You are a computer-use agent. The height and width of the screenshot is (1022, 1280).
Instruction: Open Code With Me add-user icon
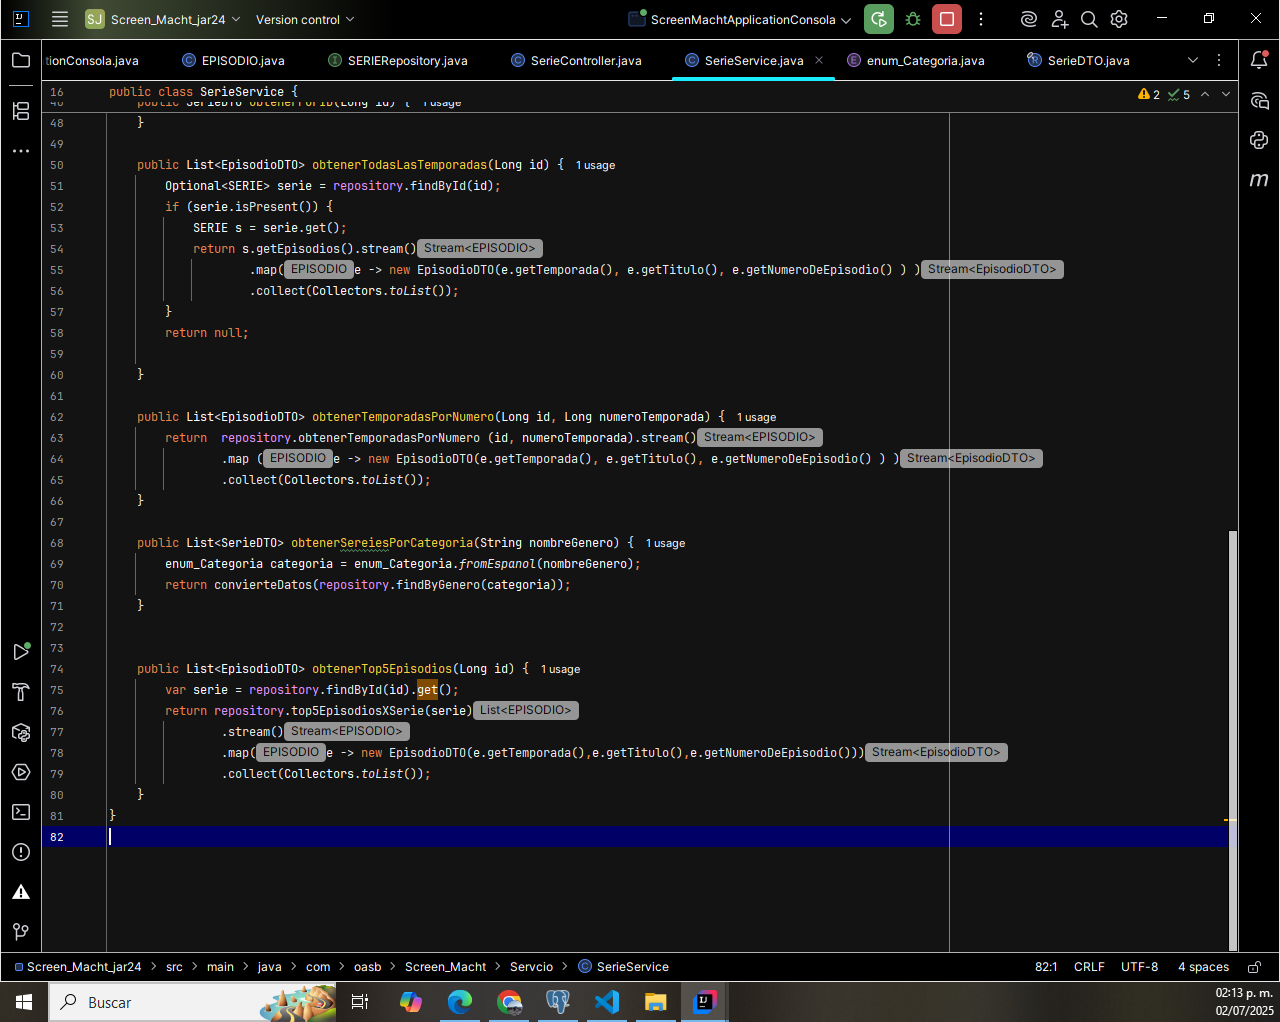pos(1060,19)
